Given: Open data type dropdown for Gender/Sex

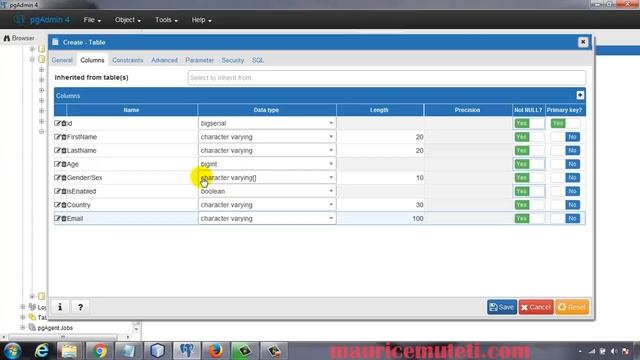Looking at the screenshot, I should [x=267, y=178].
